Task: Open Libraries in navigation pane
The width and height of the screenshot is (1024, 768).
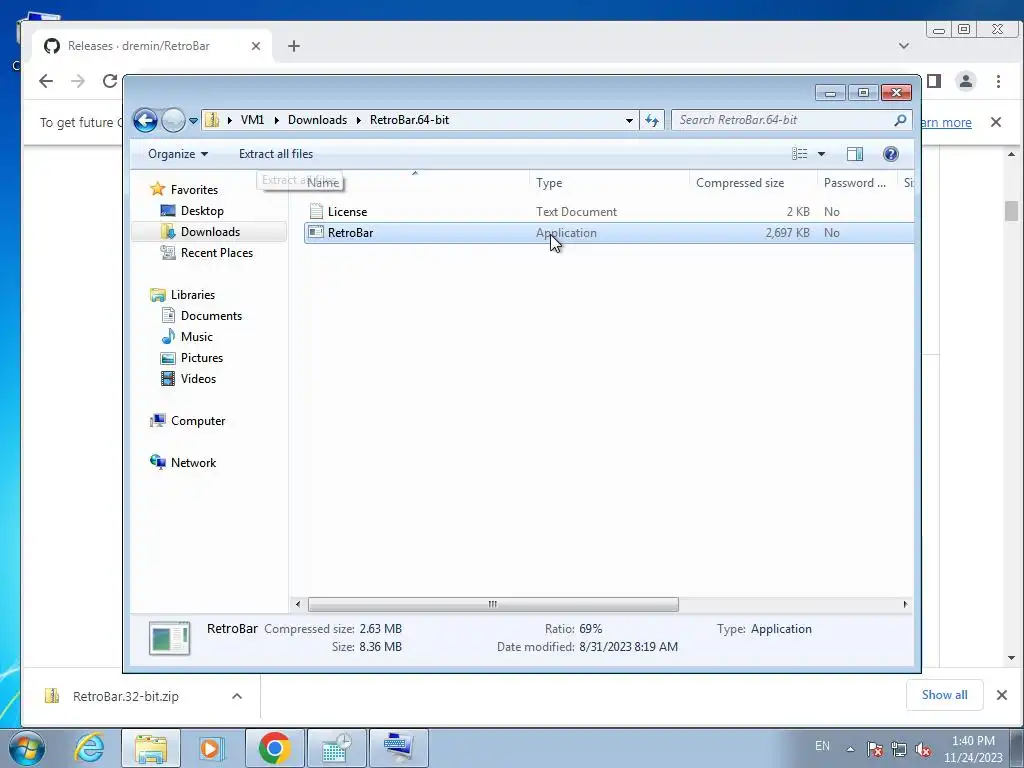Action: (x=193, y=295)
